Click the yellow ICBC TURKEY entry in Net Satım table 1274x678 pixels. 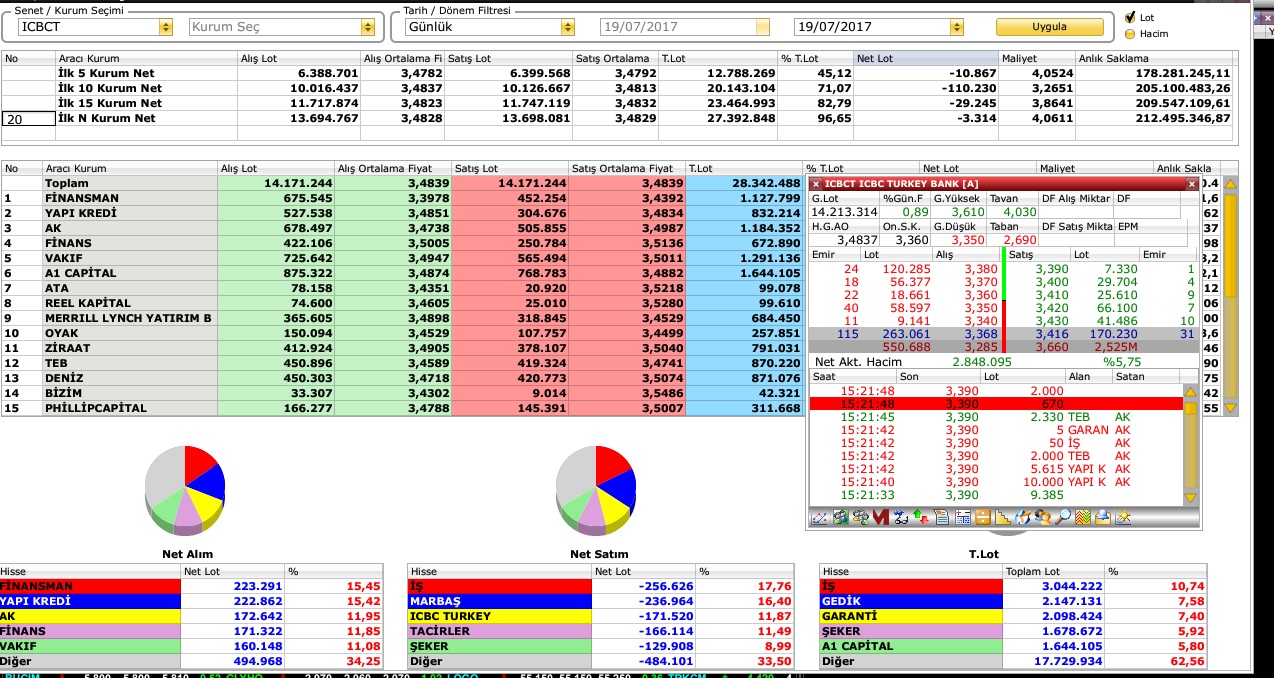point(500,616)
